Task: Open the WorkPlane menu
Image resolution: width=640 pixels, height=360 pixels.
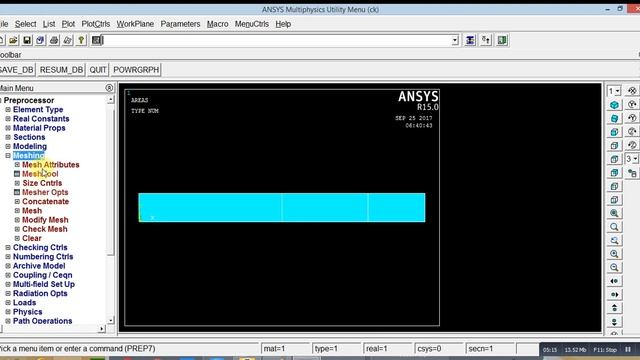Action: point(135,24)
